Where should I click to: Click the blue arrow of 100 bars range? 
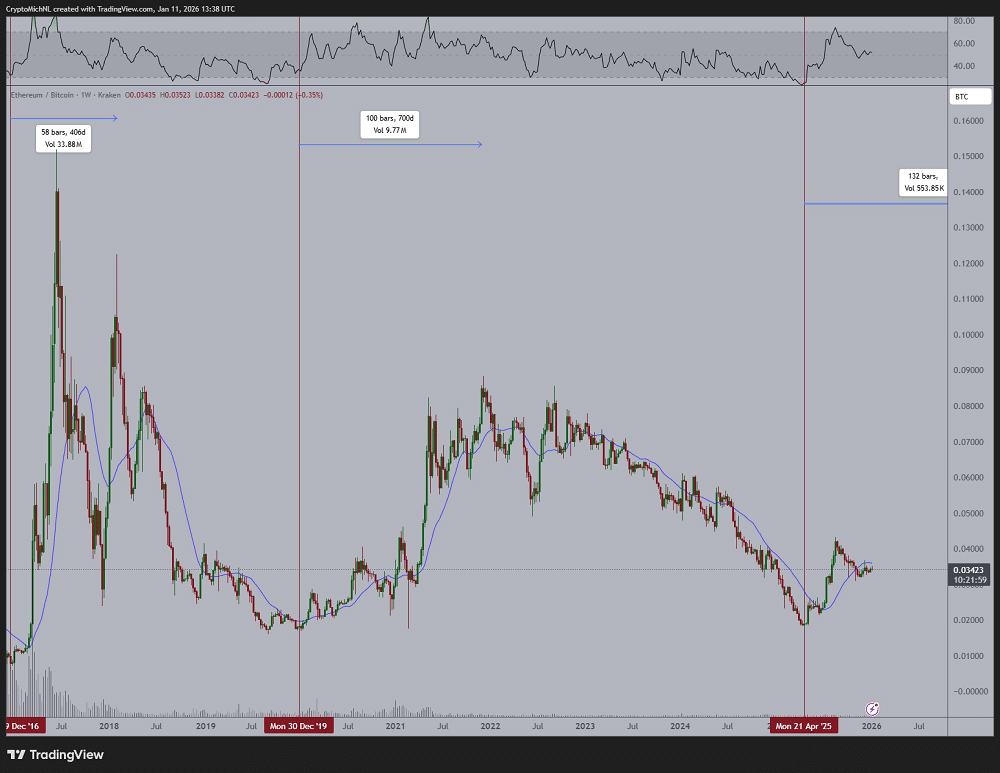[x=390, y=145]
